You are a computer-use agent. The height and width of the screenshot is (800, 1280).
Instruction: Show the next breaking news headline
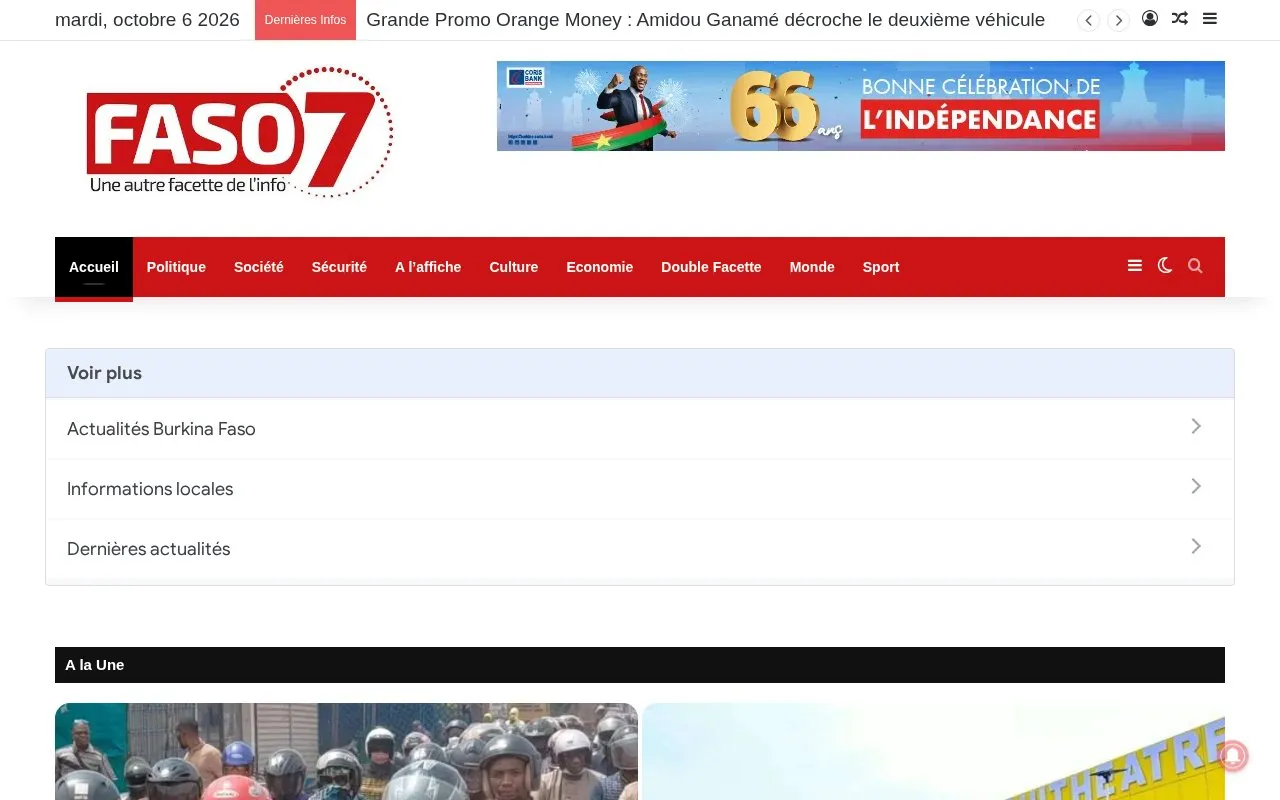pos(1118,20)
